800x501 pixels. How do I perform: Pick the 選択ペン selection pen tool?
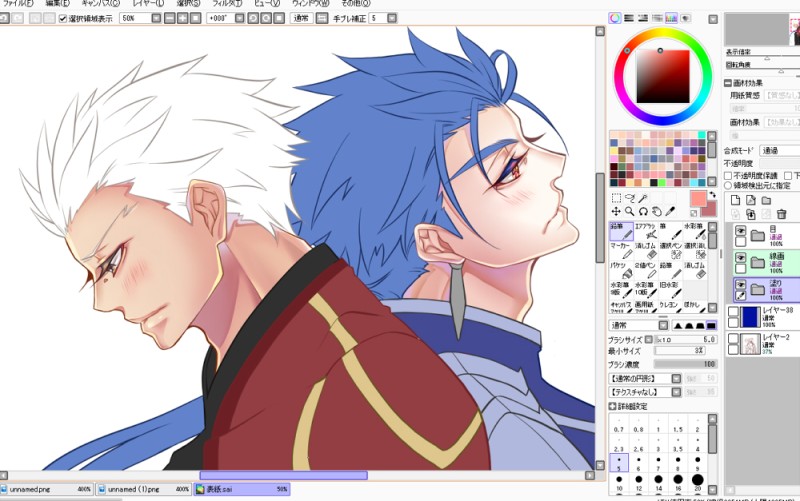click(670, 251)
